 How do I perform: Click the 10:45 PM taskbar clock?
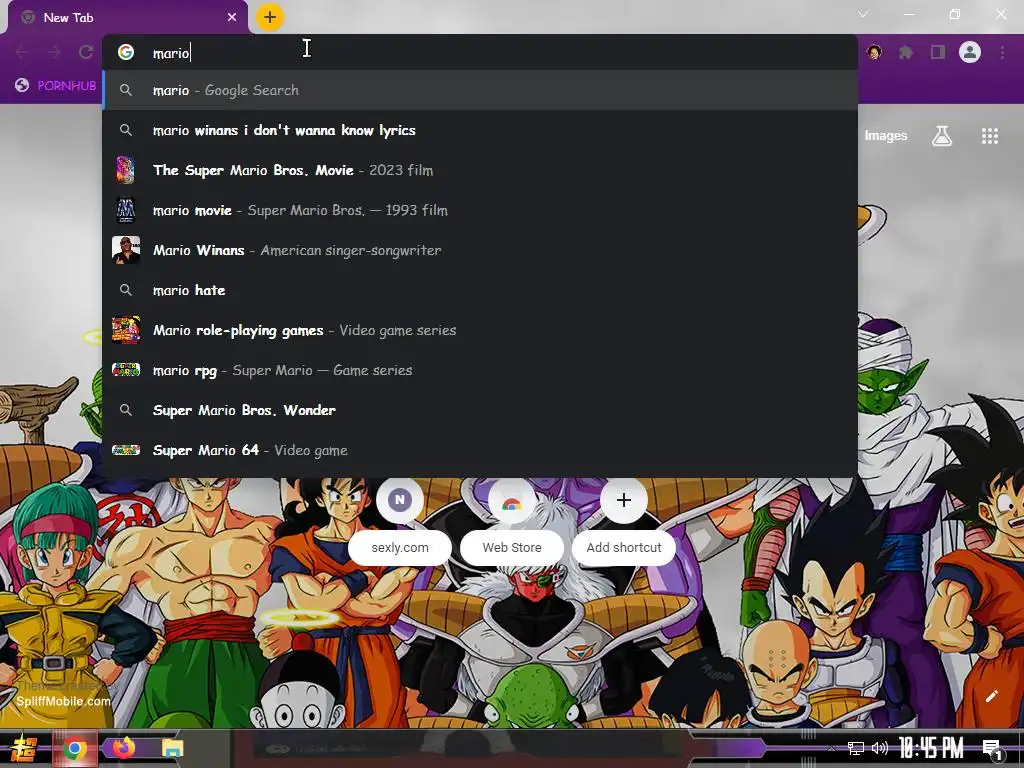tap(931, 748)
